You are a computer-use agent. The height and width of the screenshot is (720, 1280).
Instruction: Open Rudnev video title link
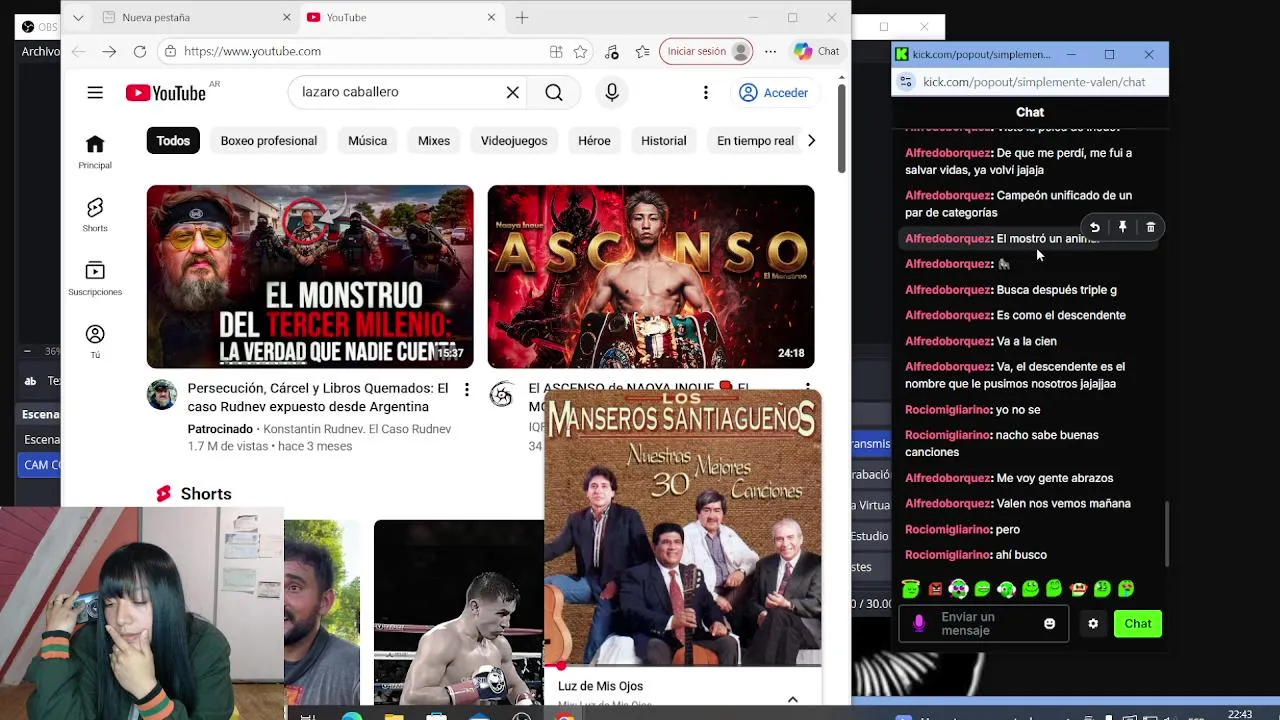(318, 397)
